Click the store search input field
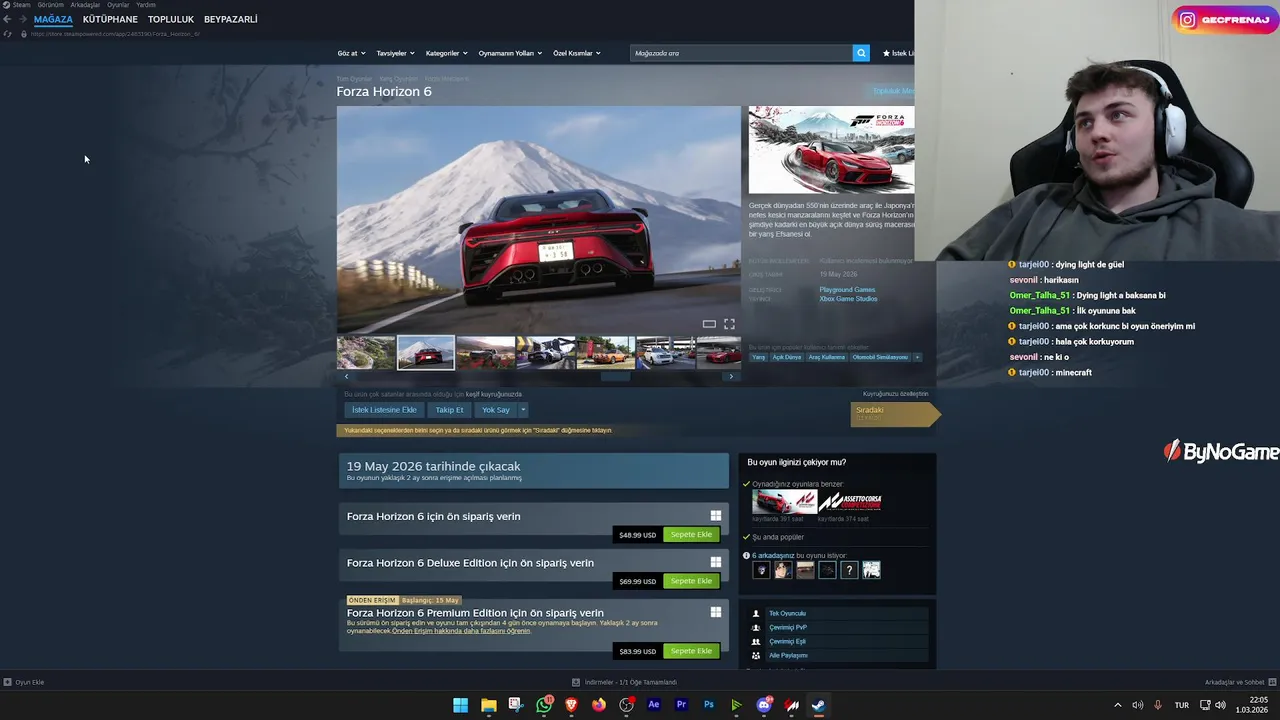1280x720 pixels. coord(741,53)
